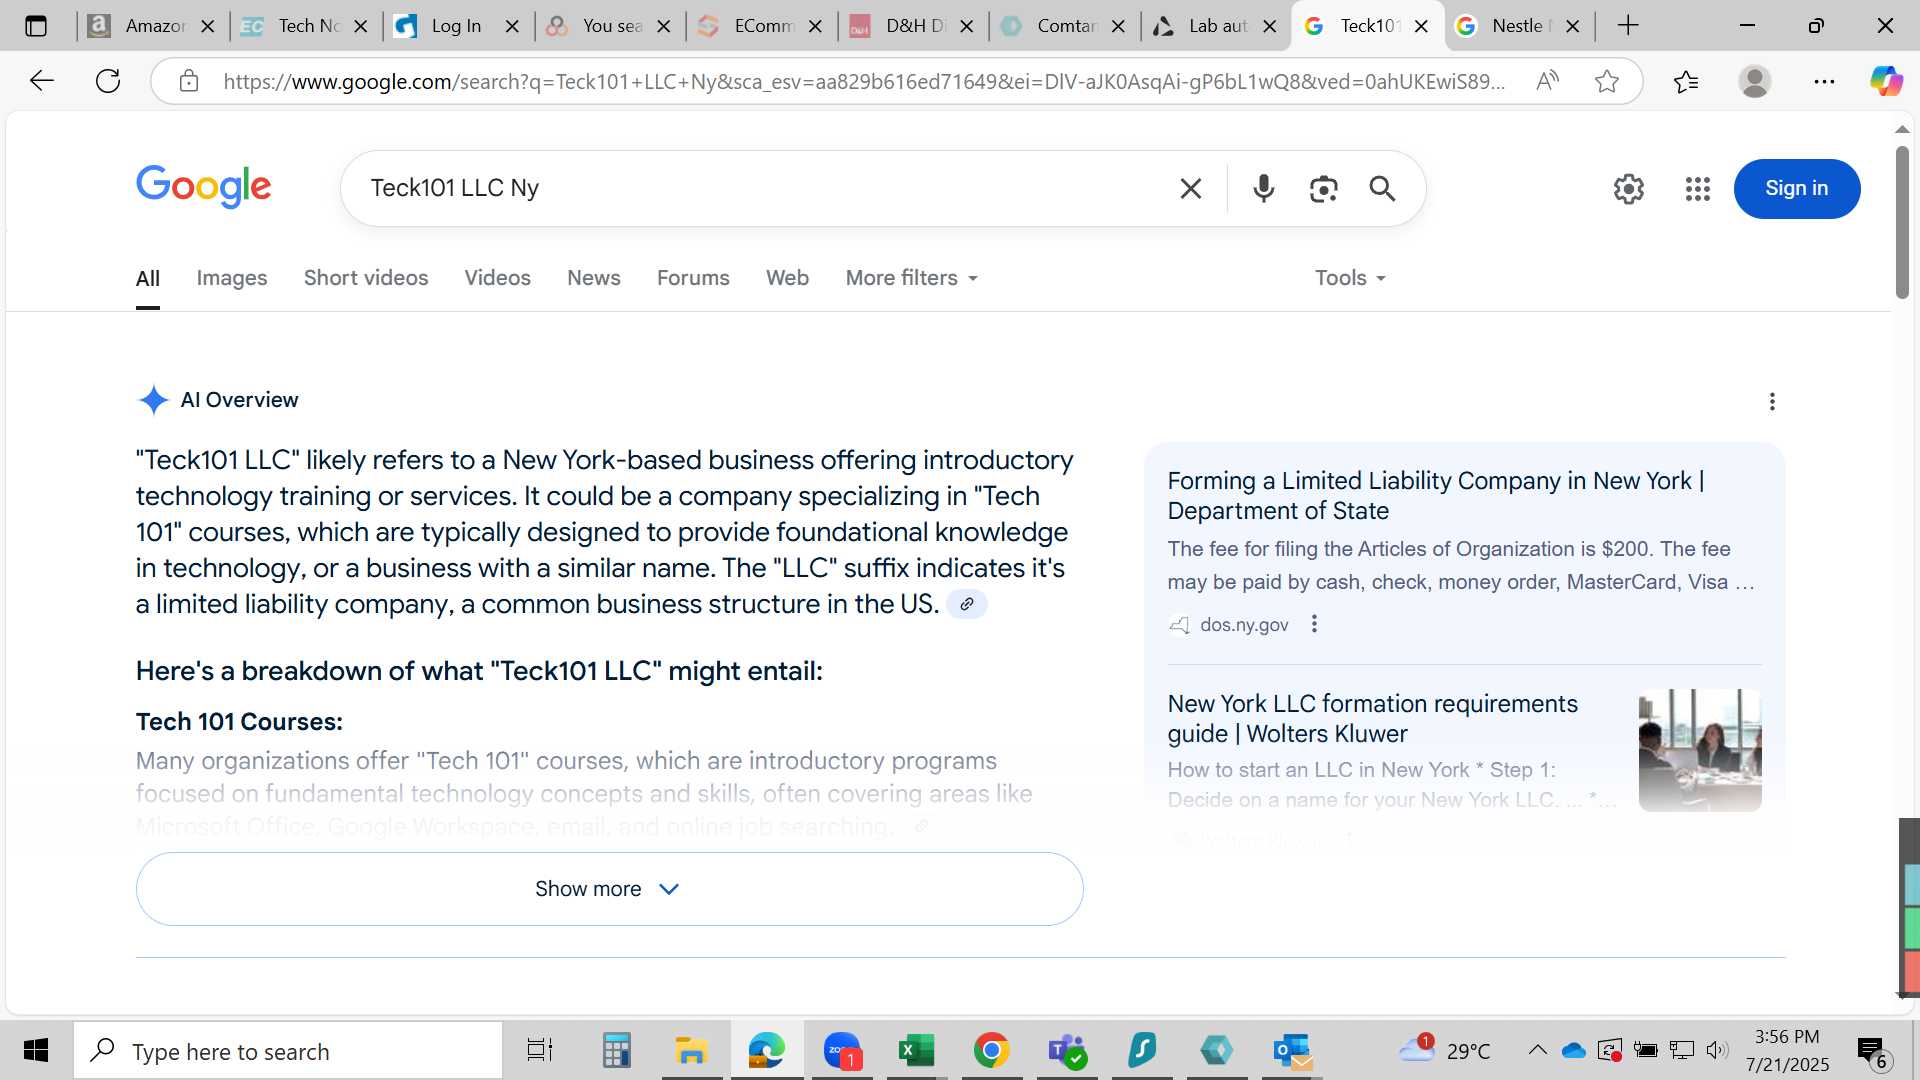Open Read aloud in address bar

pyautogui.click(x=1547, y=81)
